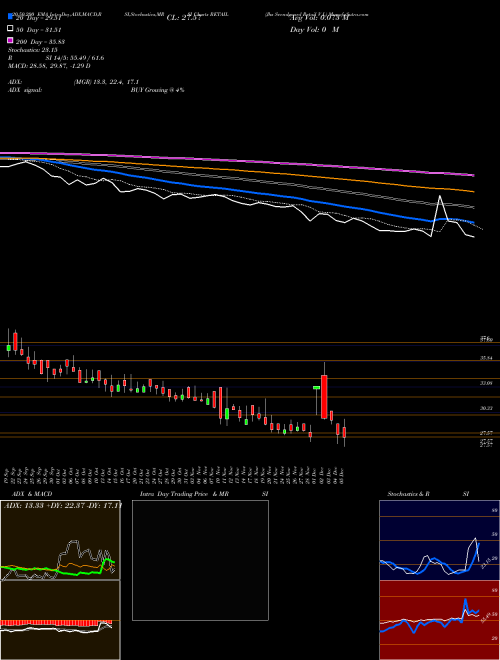This screenshot has height=660, width=500.
Task: Click the 33.06 price axis label
Action: tap(487, 383)
